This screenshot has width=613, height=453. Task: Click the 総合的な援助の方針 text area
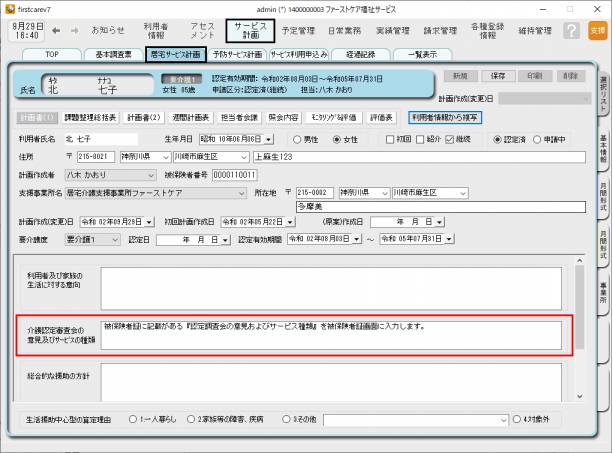pyautogui.click(x=332, y=379)
